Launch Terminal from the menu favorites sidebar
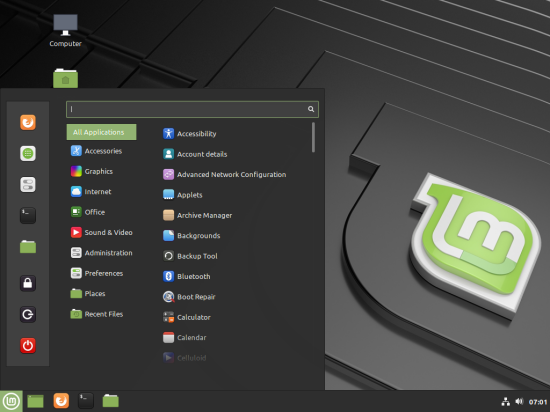The width and height of the screenshot is (550, 412). click(x=28, y=215)
